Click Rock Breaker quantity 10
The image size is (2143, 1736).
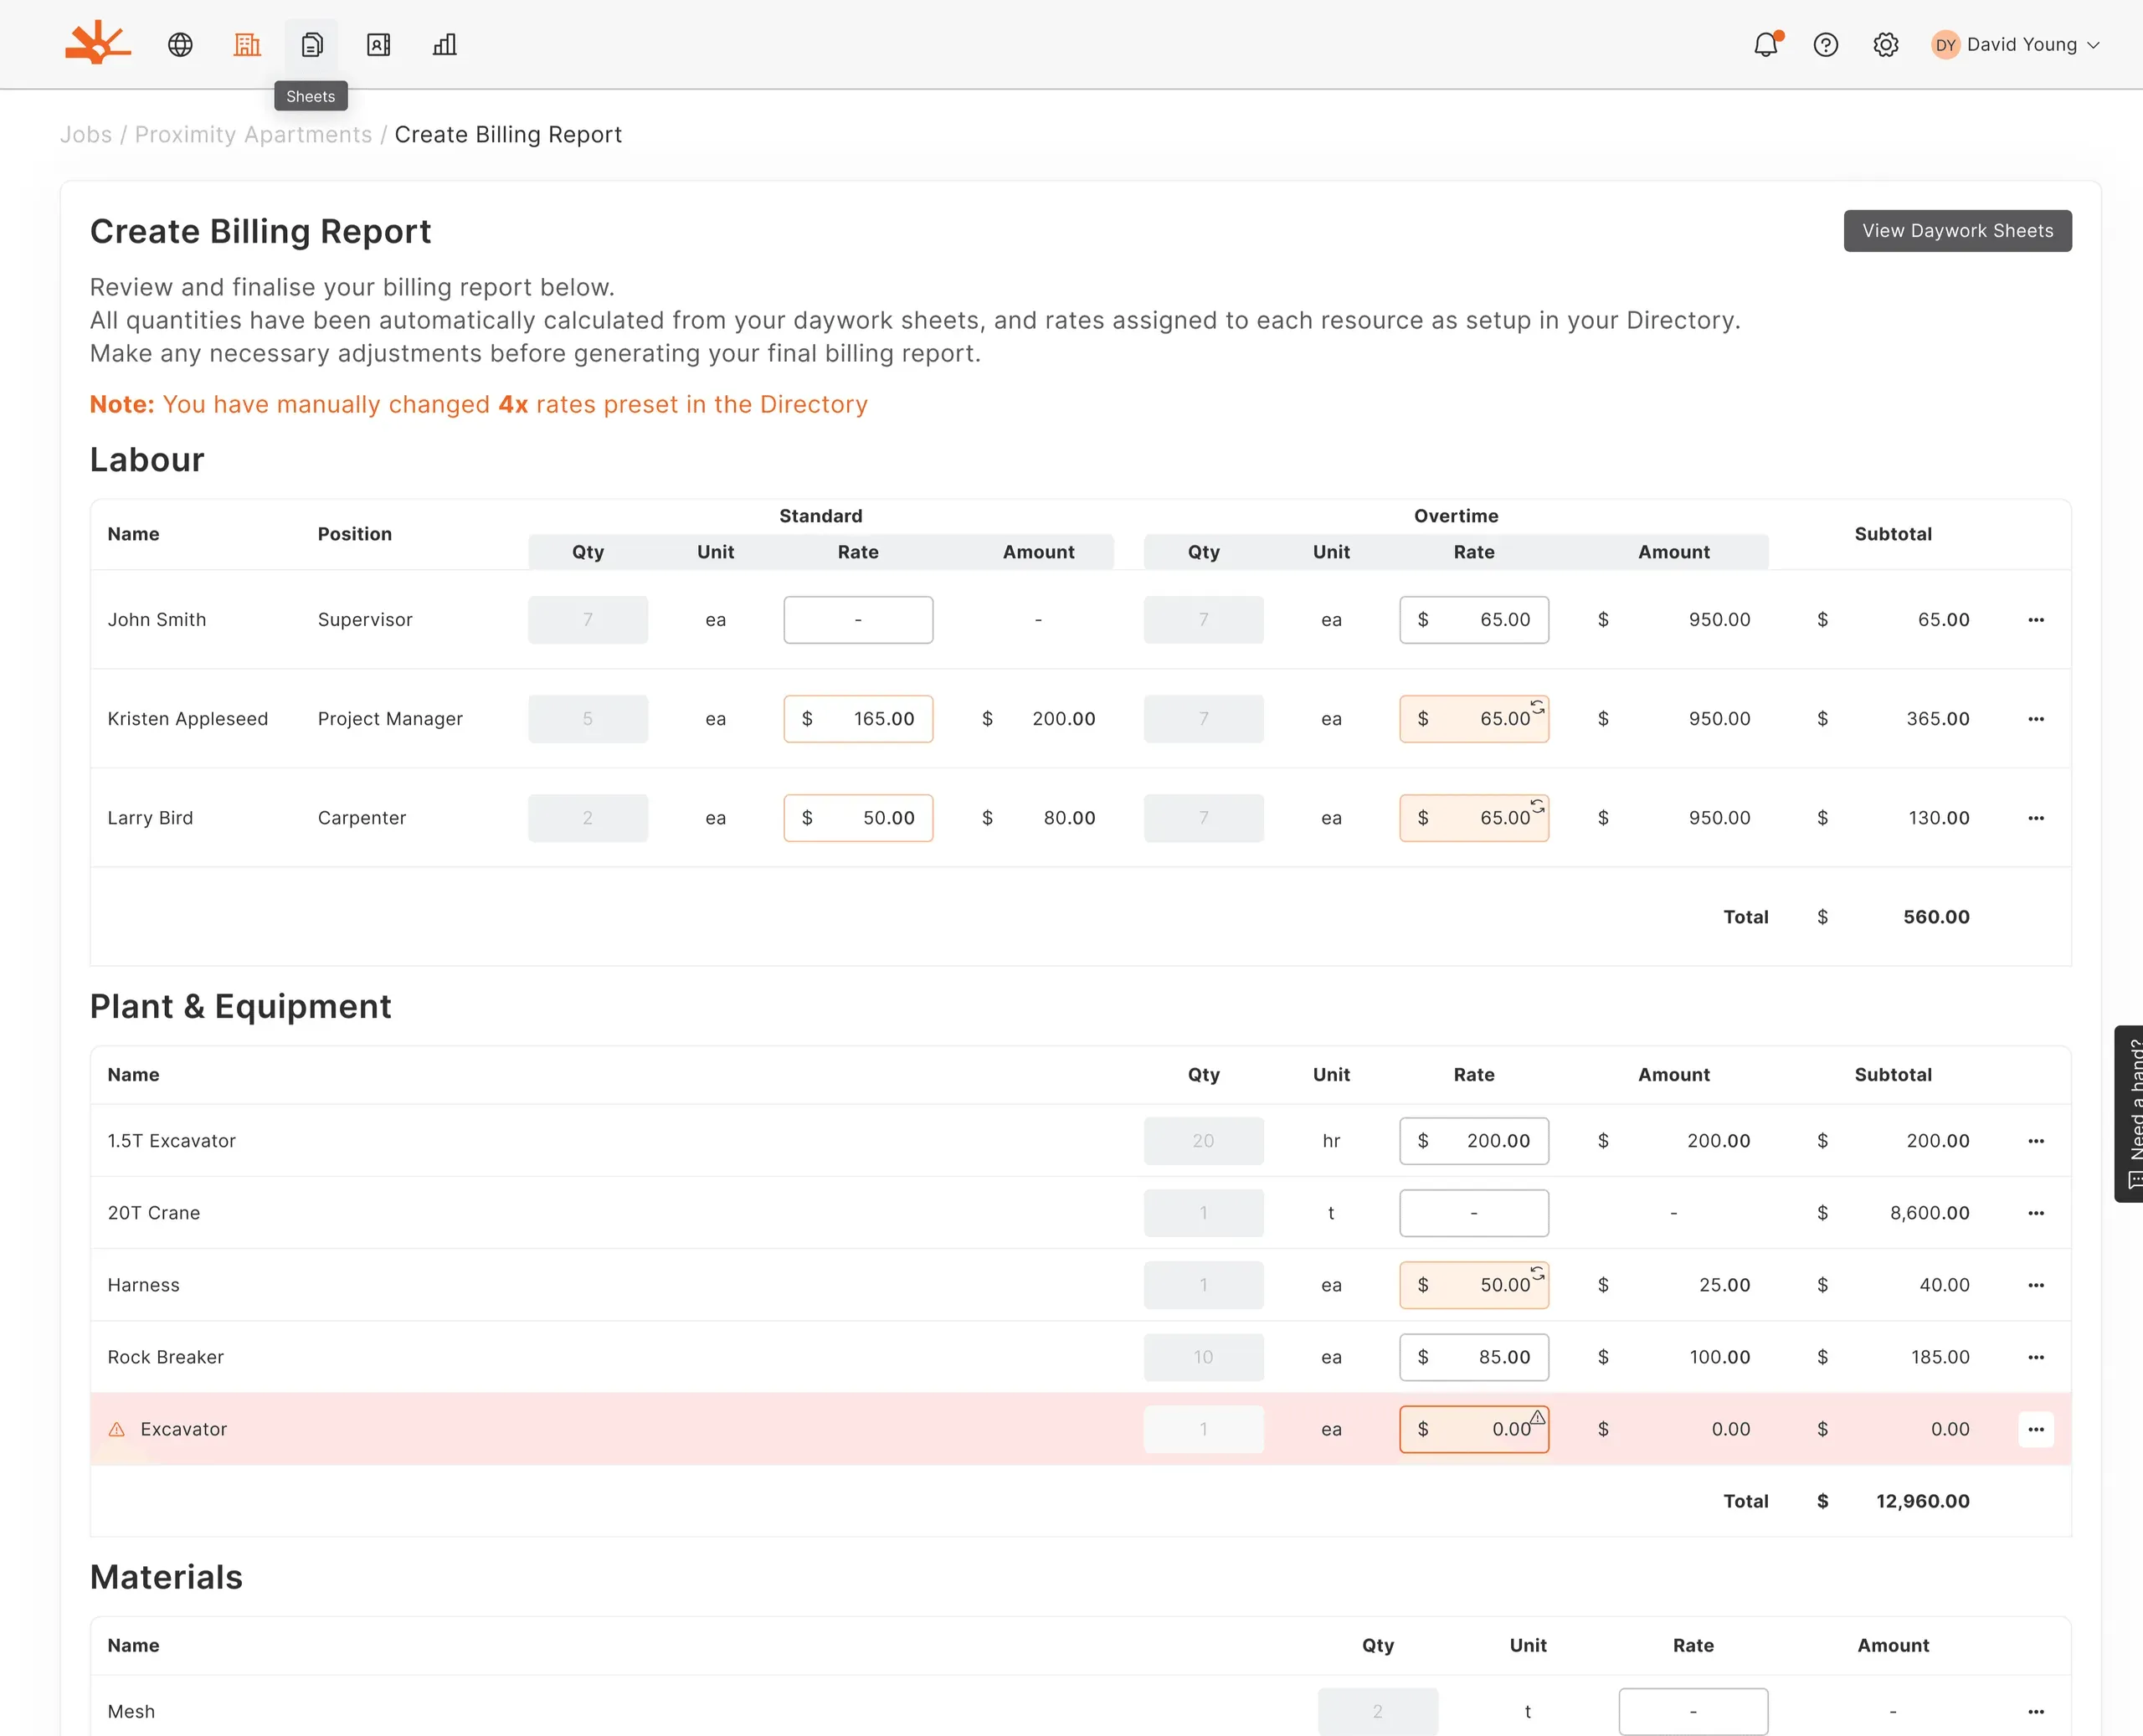1204,1357
